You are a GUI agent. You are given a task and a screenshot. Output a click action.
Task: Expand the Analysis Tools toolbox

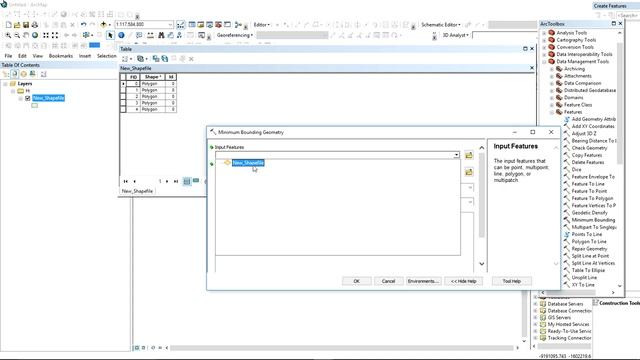pos(544,33)
